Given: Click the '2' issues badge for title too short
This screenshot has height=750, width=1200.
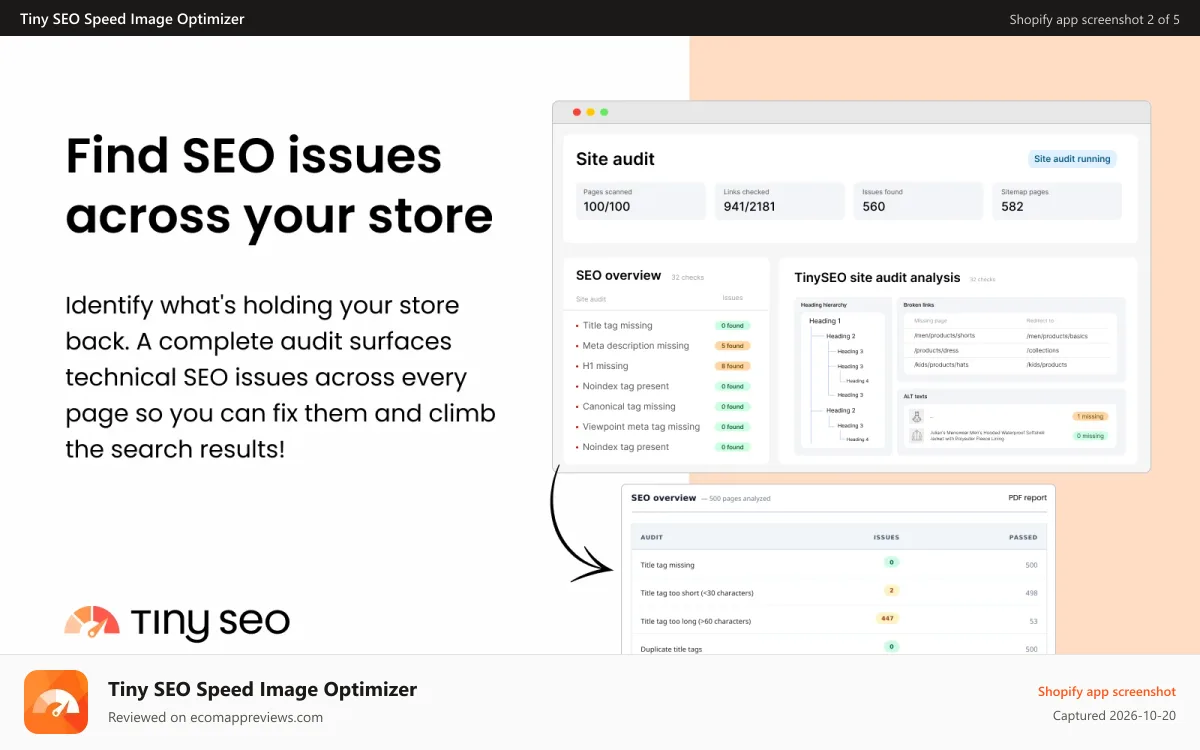Looking at the screenshot, I should [x=891, y=590].
